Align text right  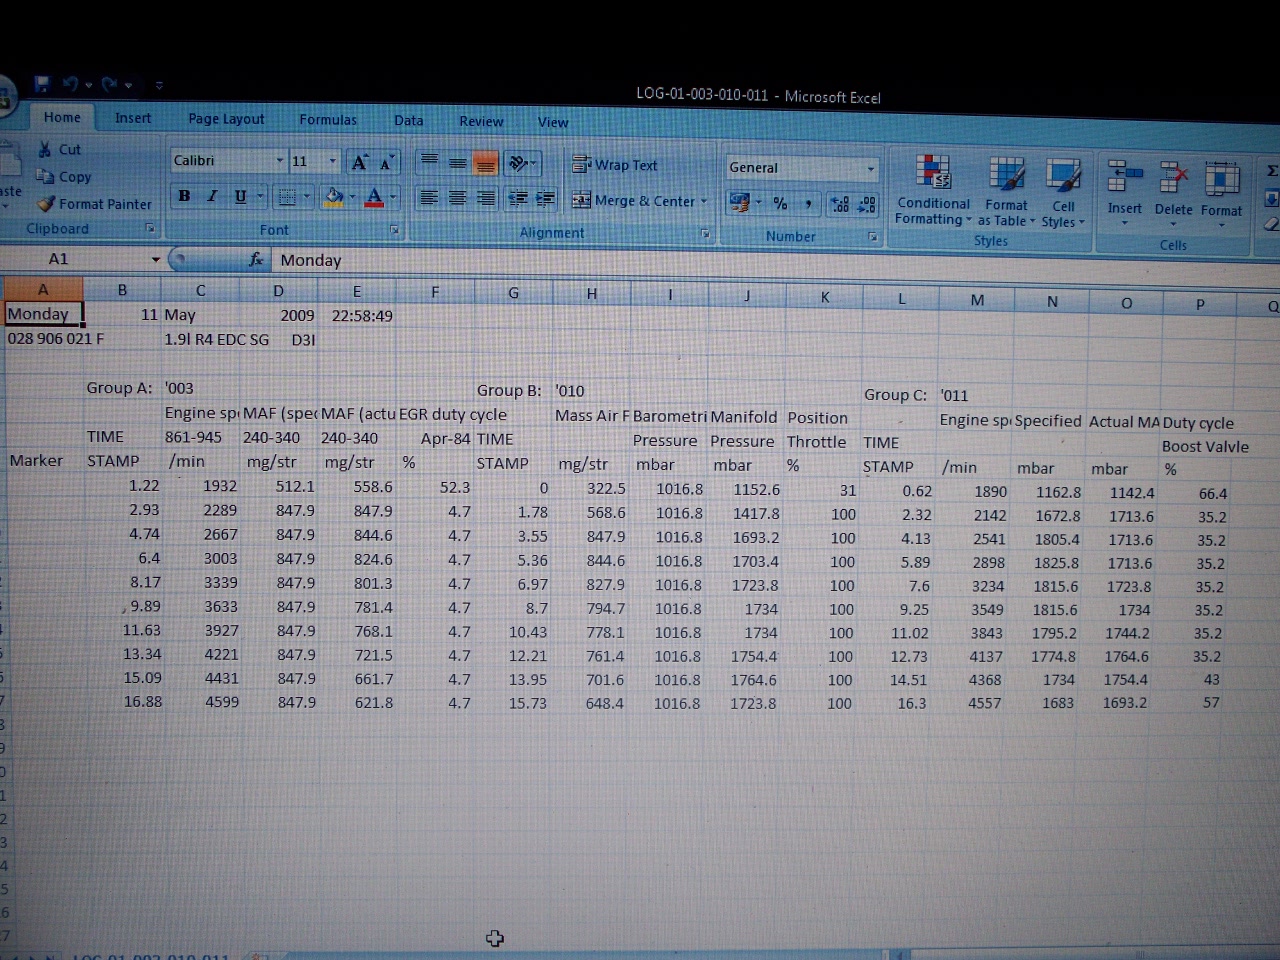tap(485, 198)
